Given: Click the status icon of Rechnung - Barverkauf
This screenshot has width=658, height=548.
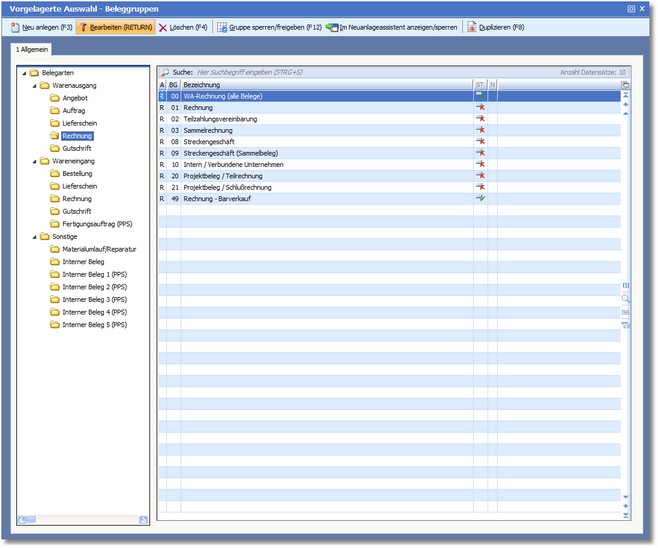Looking at the screenshot, I should coord(480,199).
